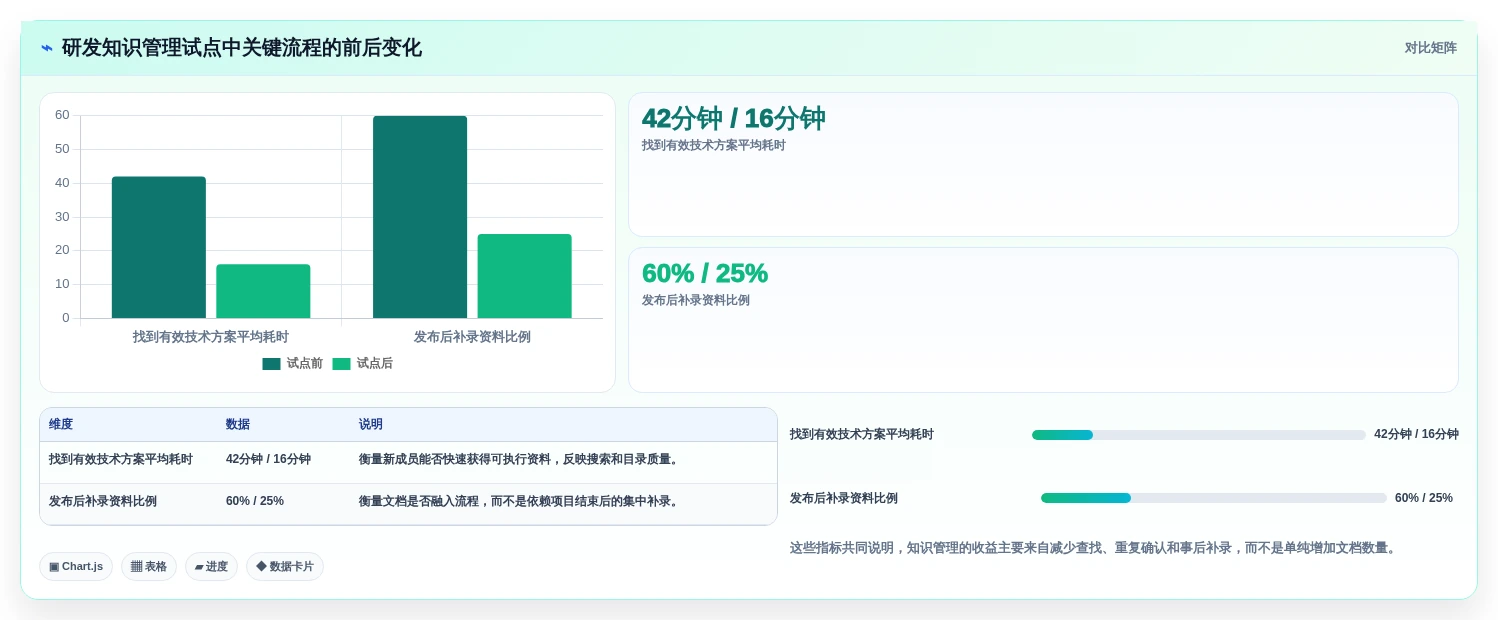
Task: Click the summary sentence starting 这些指标共同说明
Action: pyautogui.click(x=1094, y=548)
